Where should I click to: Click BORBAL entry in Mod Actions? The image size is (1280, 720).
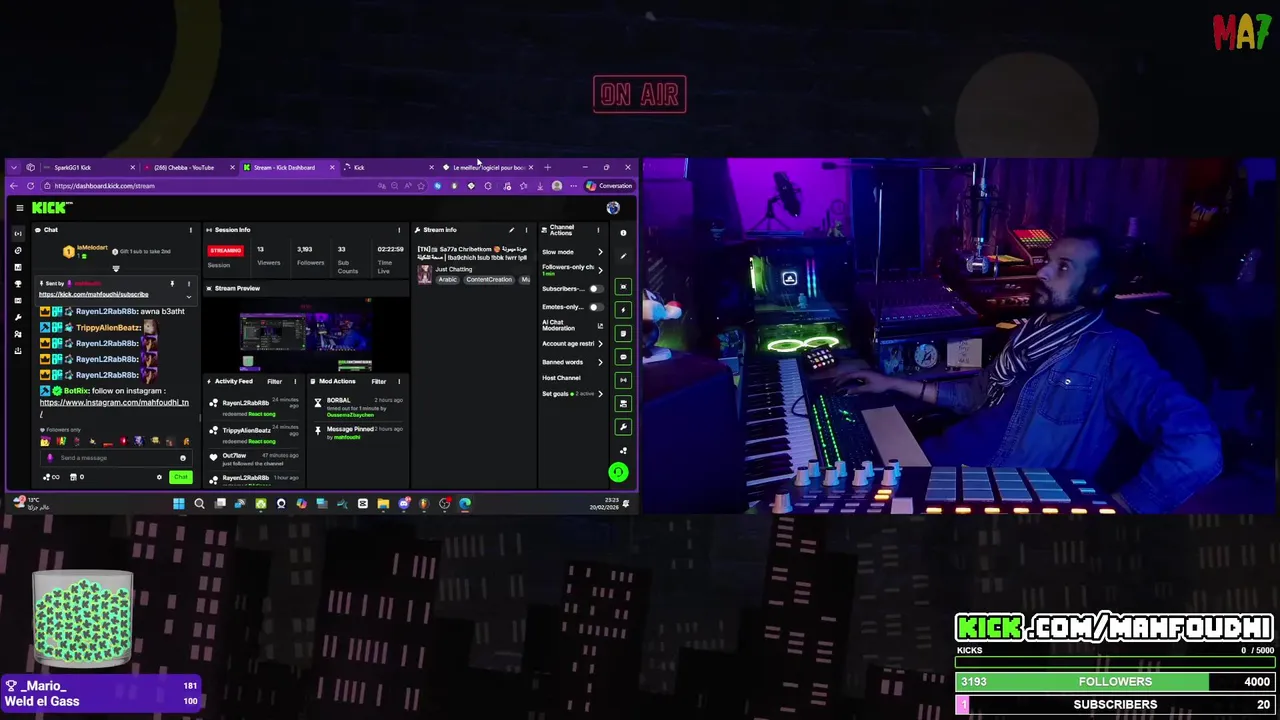click(x=358, y=407)
